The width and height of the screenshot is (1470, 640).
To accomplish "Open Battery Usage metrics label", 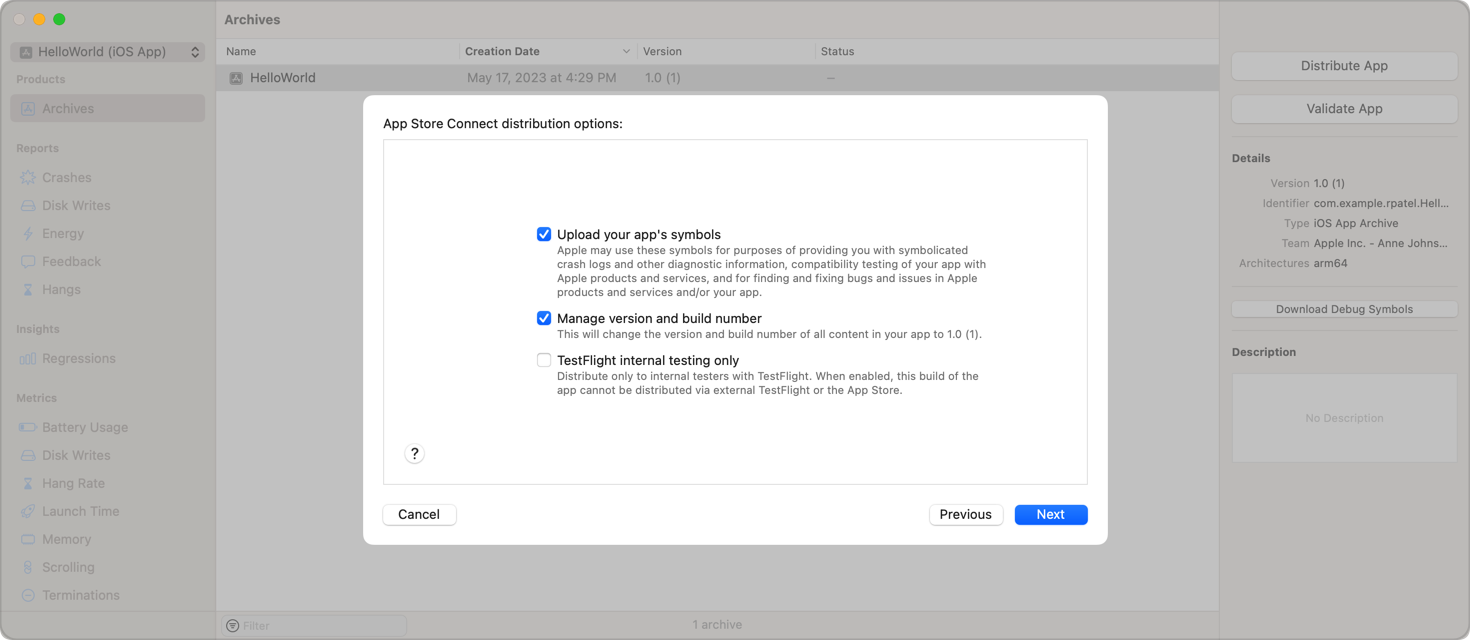I will 85,427.
